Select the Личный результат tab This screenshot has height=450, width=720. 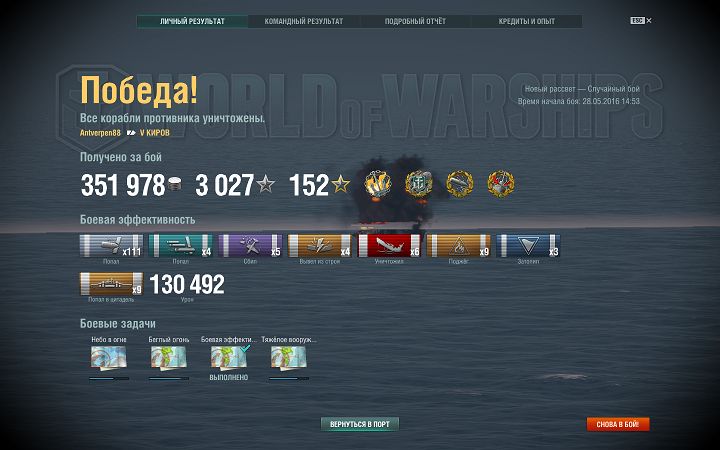point(192,21)
